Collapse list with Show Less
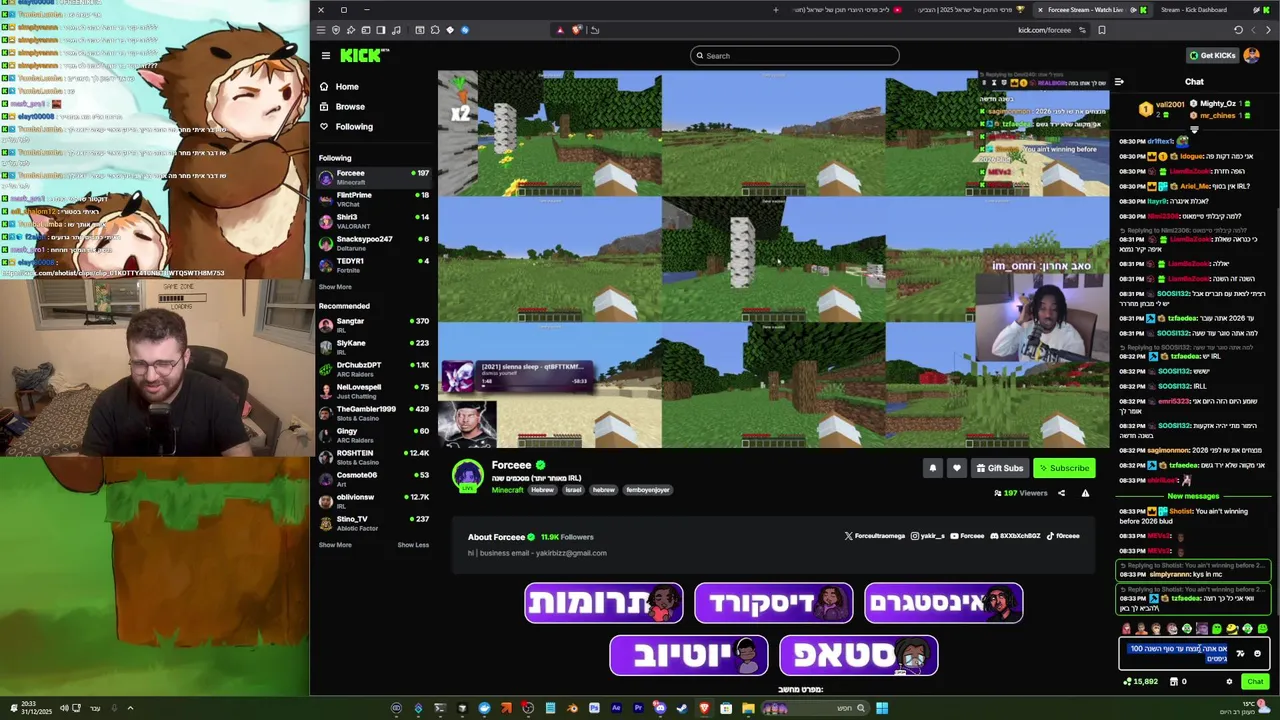The height and width of the screenshot is (720, 1280). pos(413,545)
